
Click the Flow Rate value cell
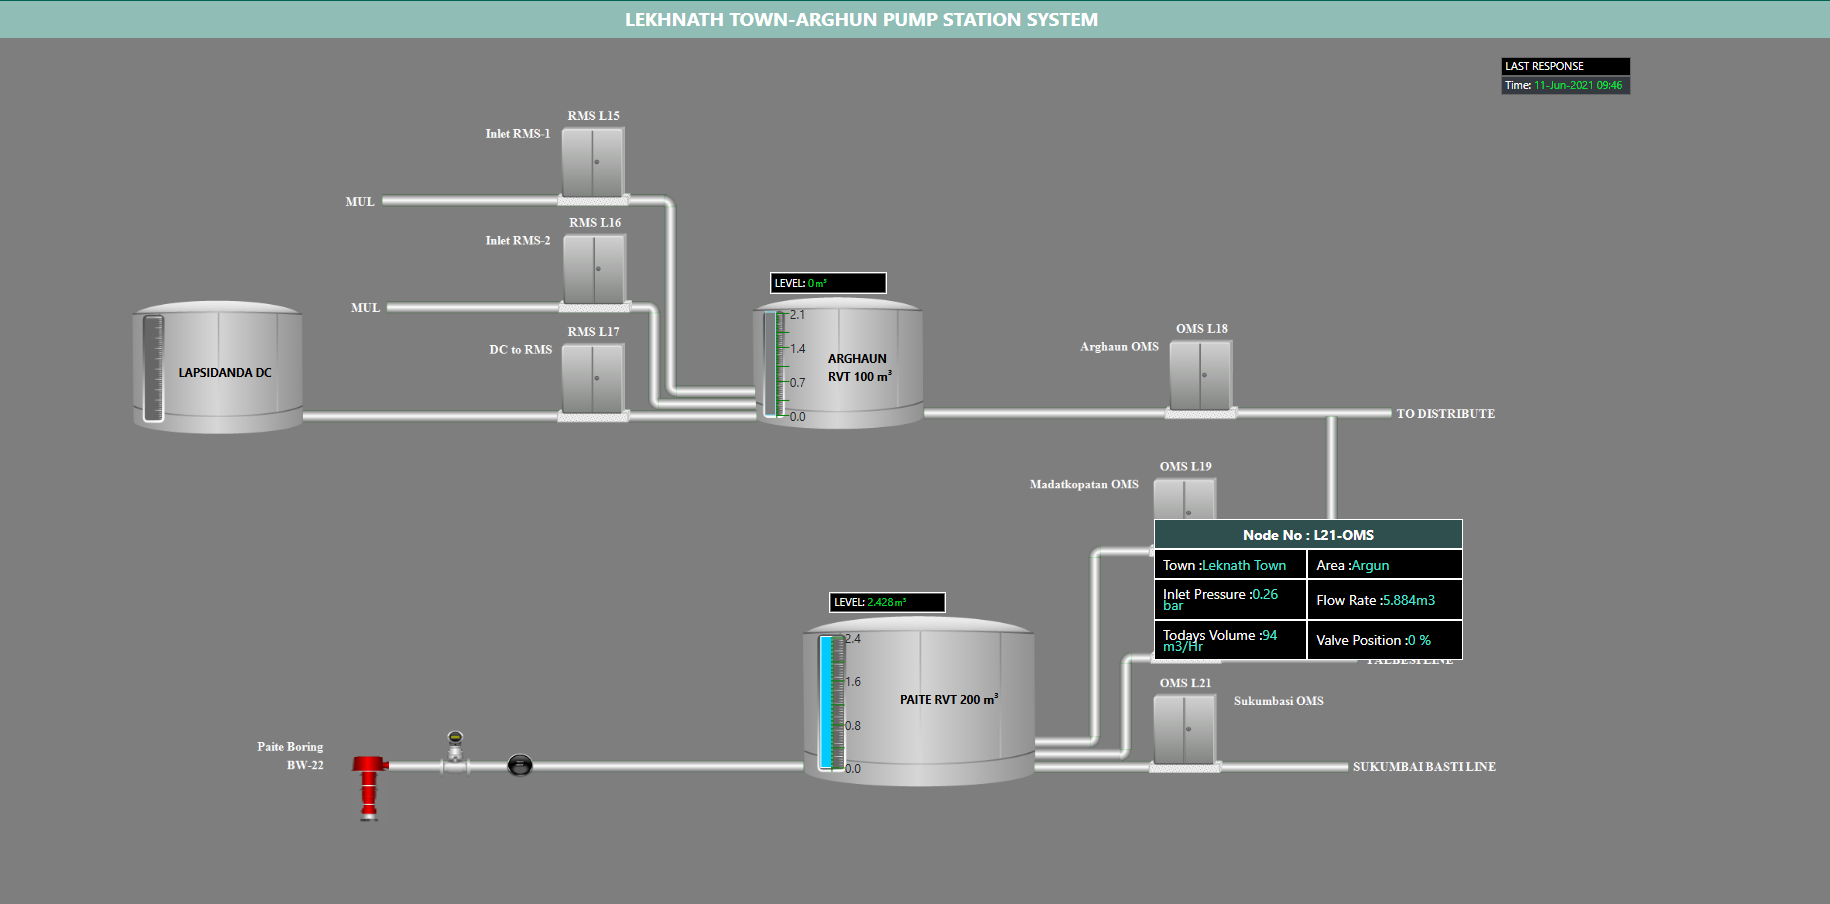point(1384,600)
